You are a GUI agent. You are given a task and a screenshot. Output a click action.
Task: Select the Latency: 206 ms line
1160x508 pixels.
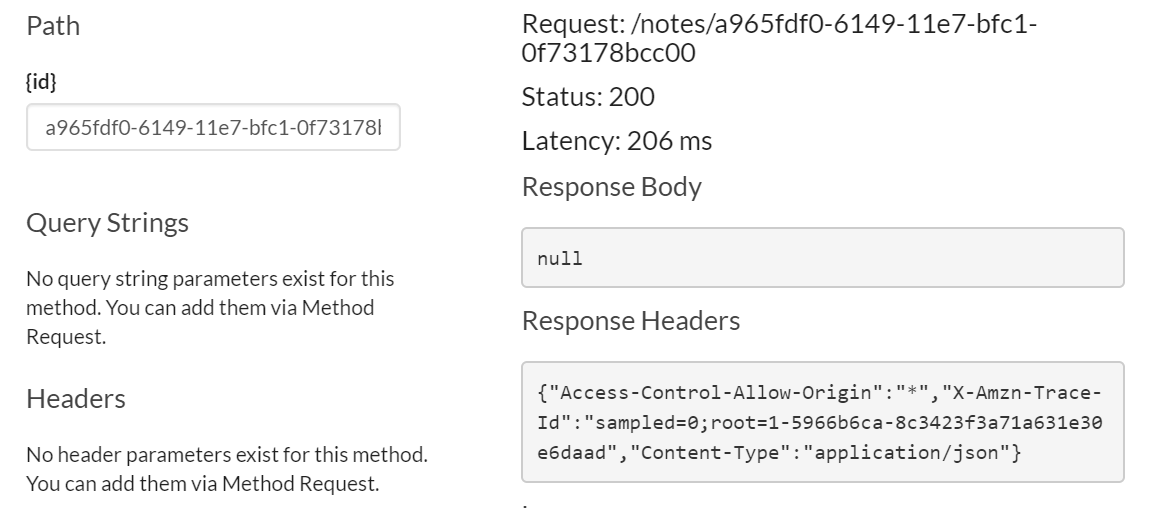[617, 140]
